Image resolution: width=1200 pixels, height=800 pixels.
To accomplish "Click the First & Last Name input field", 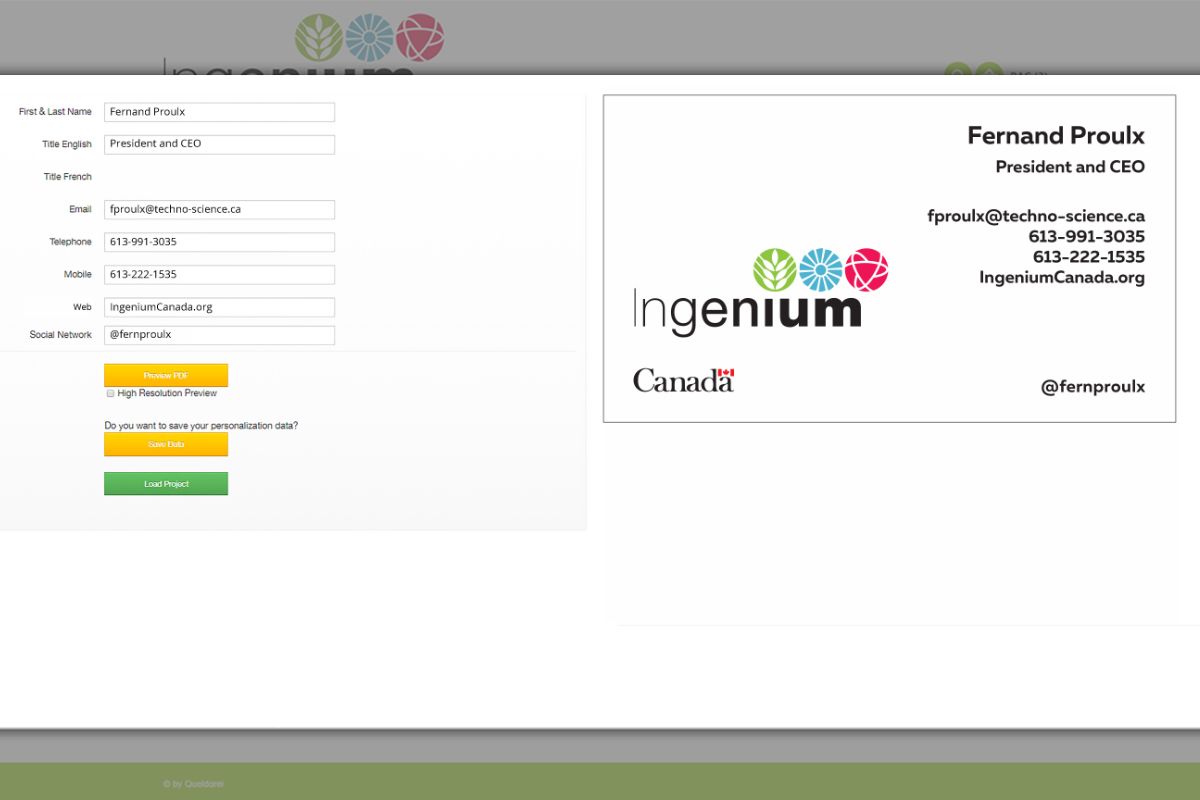I will [x=219, y=111].
